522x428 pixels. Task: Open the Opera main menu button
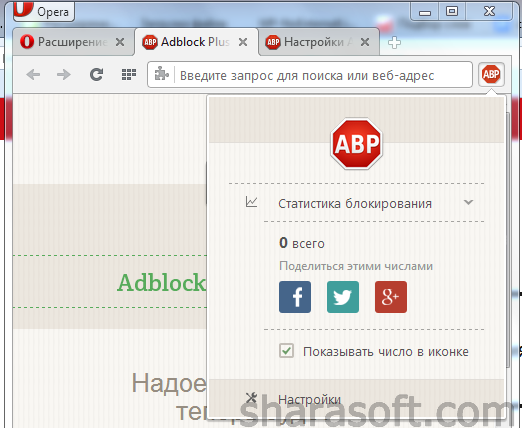tap(43, 11)
